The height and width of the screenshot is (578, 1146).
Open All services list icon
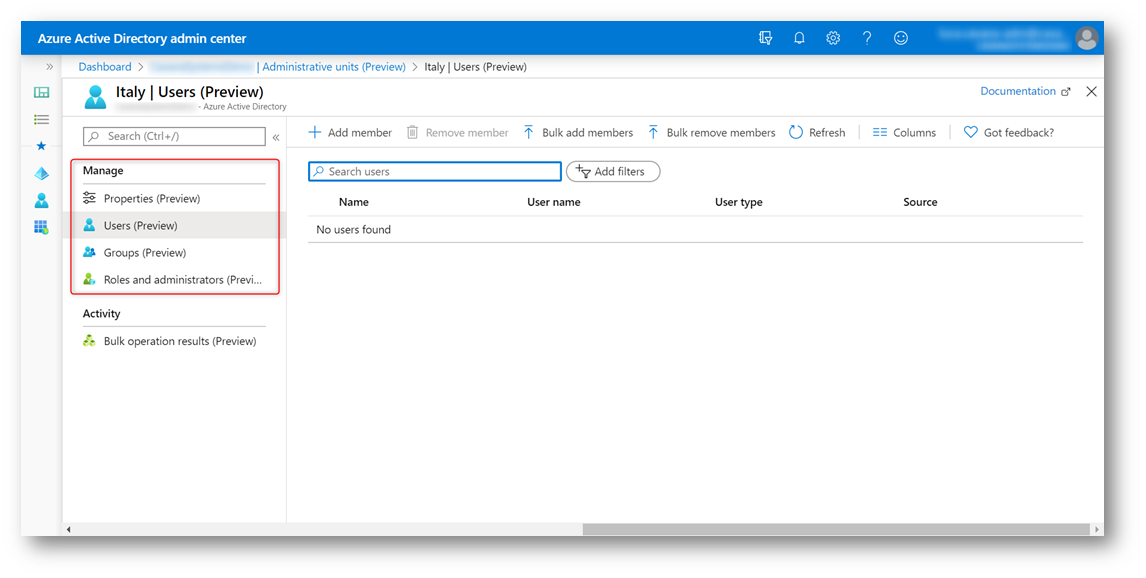(x=42, y=119)
